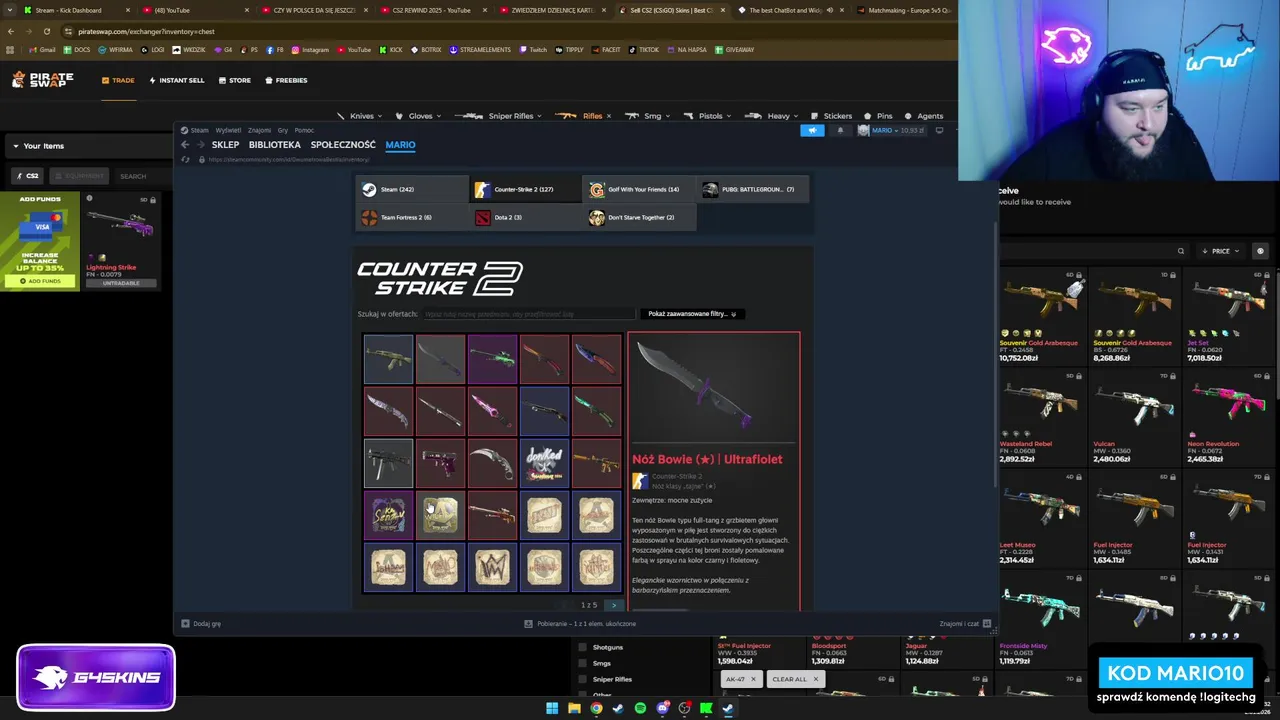Click the PirateSwap settings icon beside PRICE

1260,251
